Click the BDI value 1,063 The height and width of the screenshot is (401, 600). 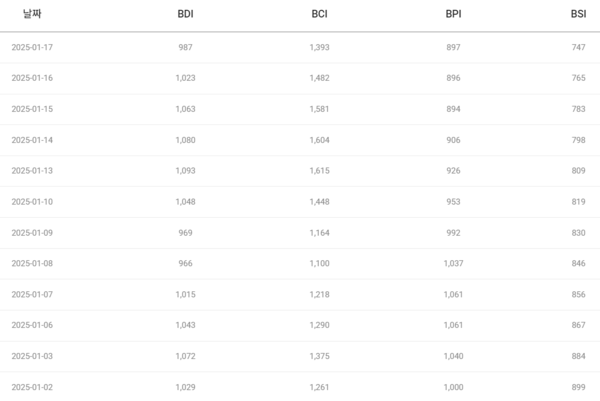[x=185, y=109]
